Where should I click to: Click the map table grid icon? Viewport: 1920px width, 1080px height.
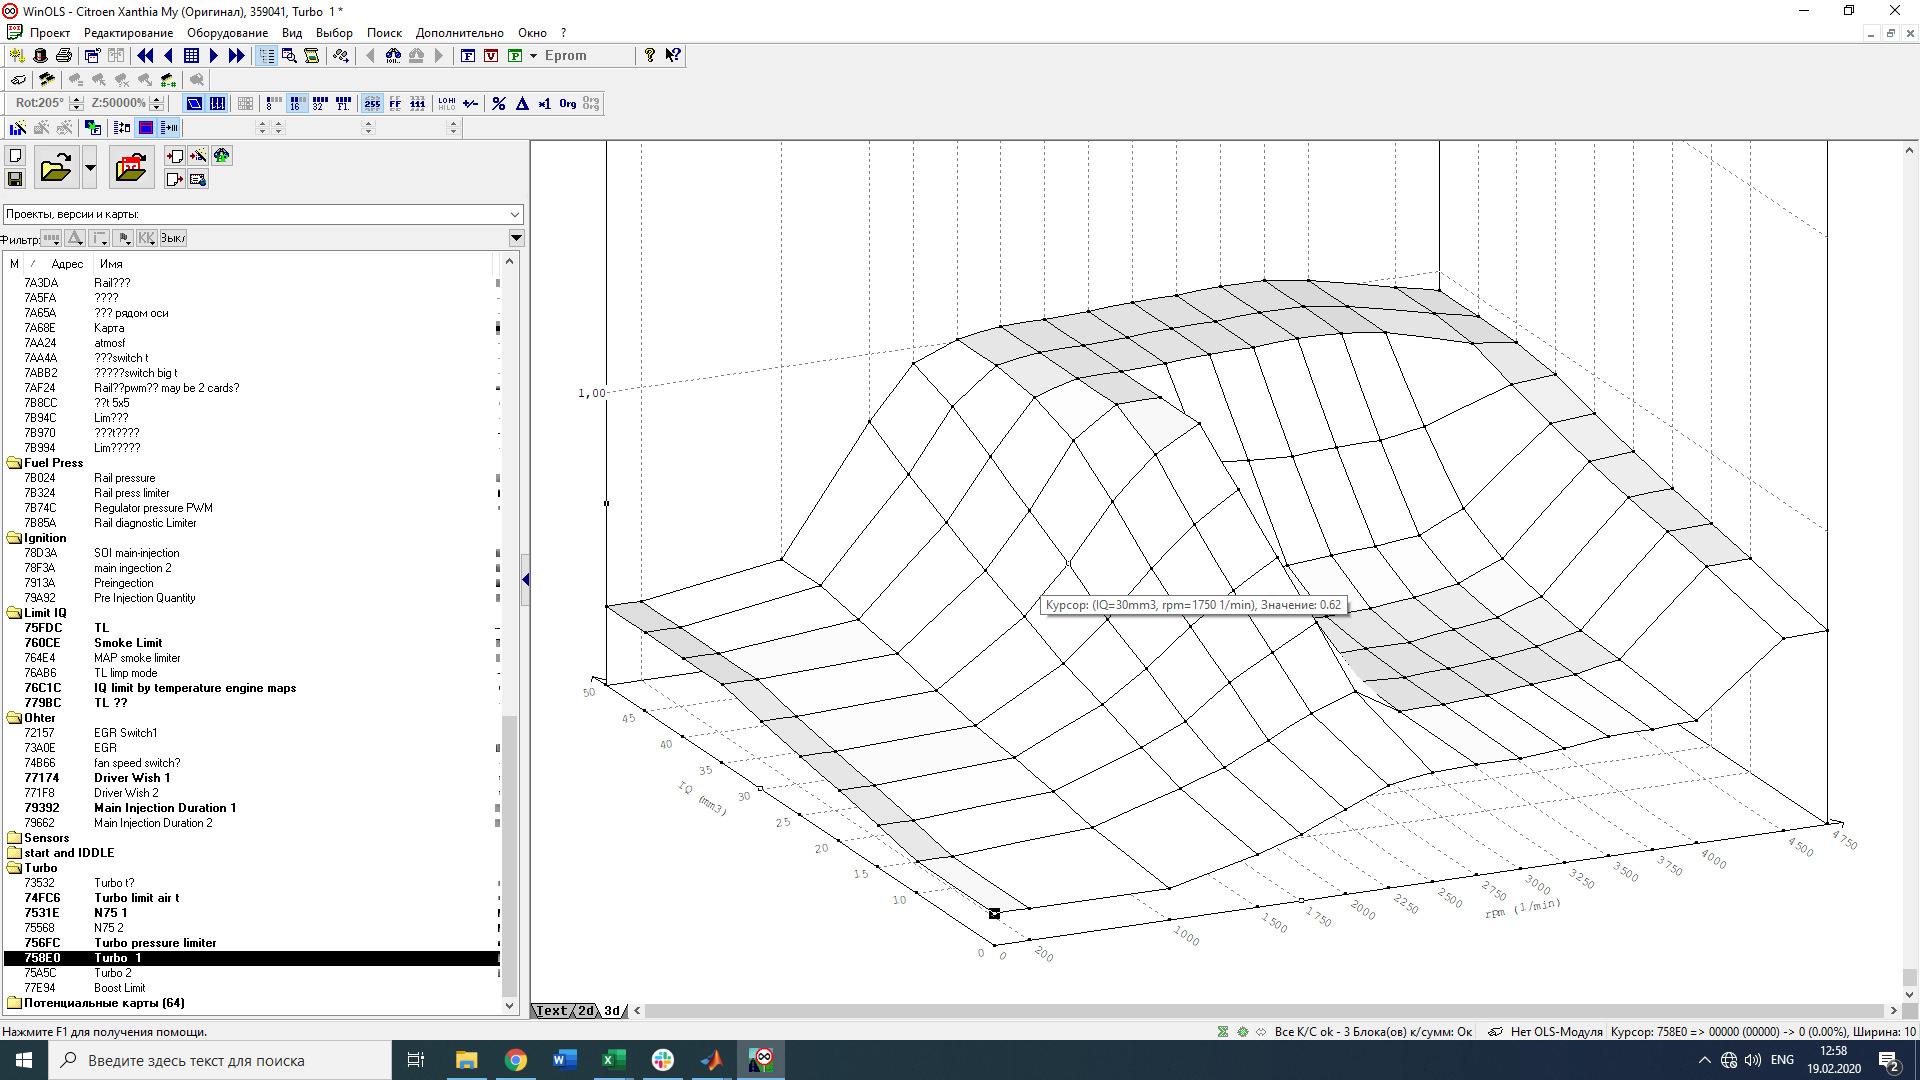[x=191, y=56]
